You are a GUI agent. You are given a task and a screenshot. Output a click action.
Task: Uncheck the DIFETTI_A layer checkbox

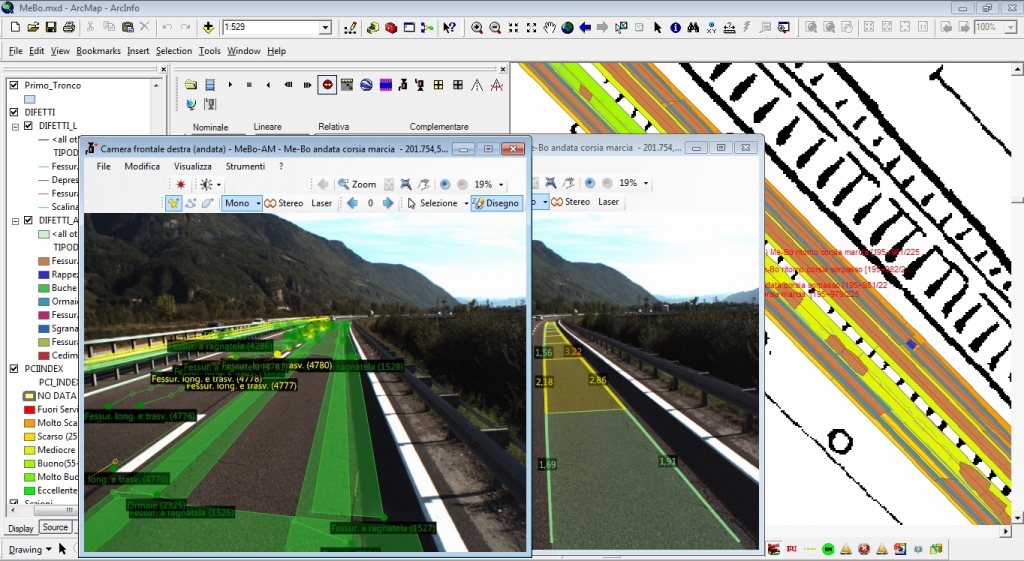coord(28,220)
